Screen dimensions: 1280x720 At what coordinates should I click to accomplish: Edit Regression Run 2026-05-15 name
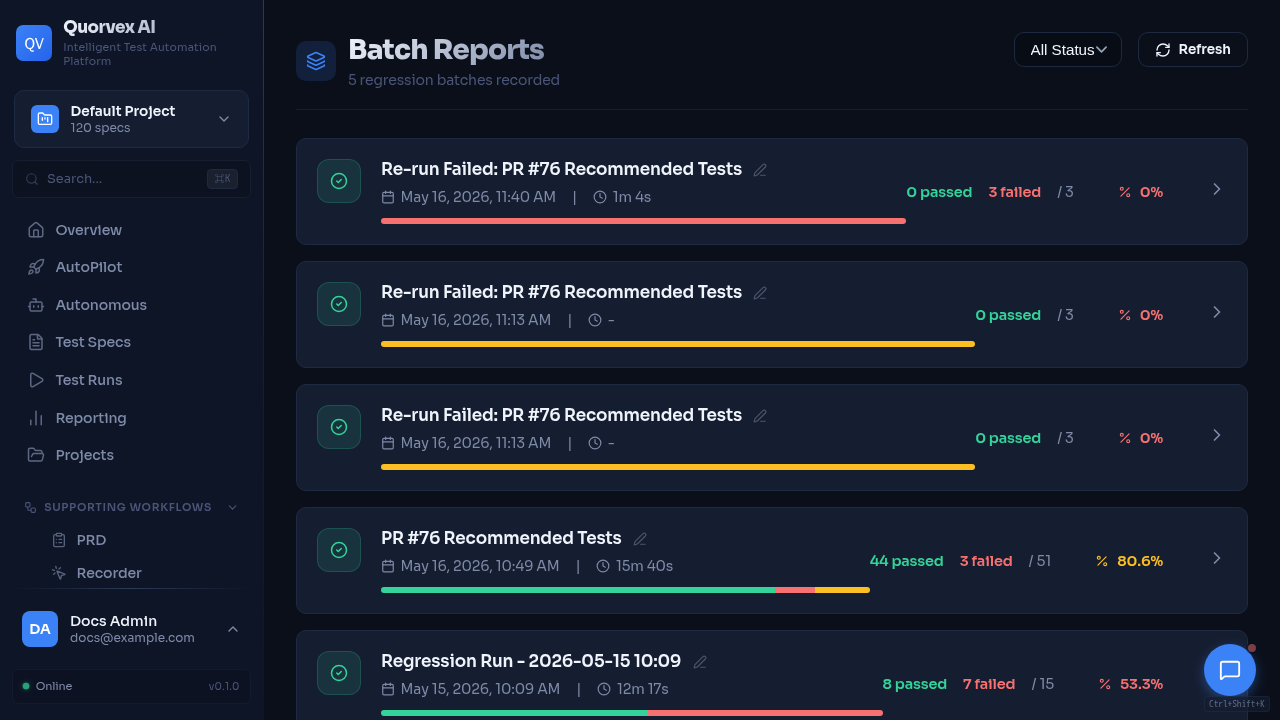(700, 662)
